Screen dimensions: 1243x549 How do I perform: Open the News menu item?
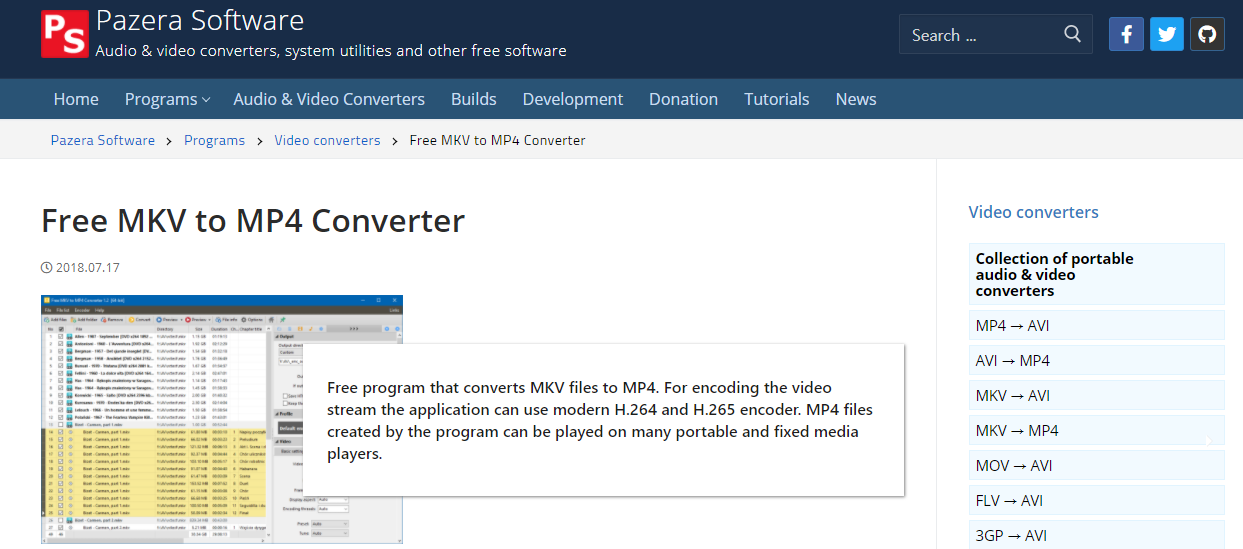tap(856, 99)
